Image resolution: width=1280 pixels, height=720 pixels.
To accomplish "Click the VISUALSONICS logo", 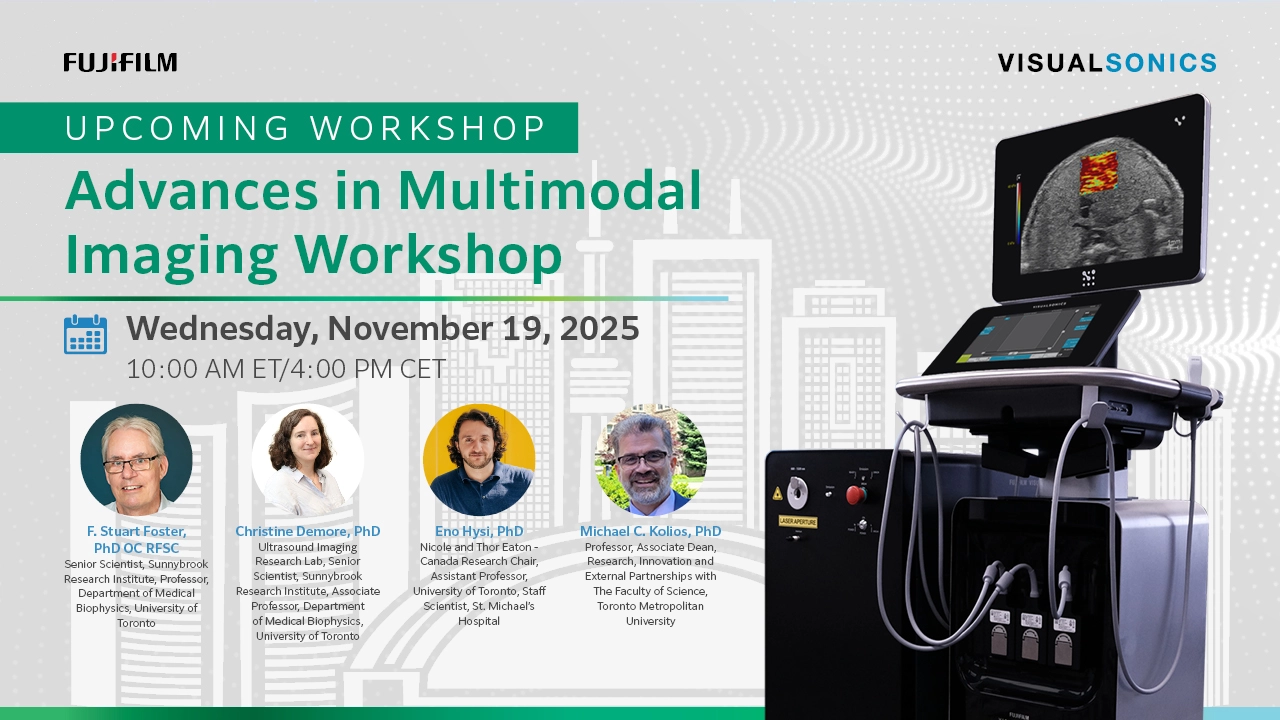I will [x=1105, y=62].
